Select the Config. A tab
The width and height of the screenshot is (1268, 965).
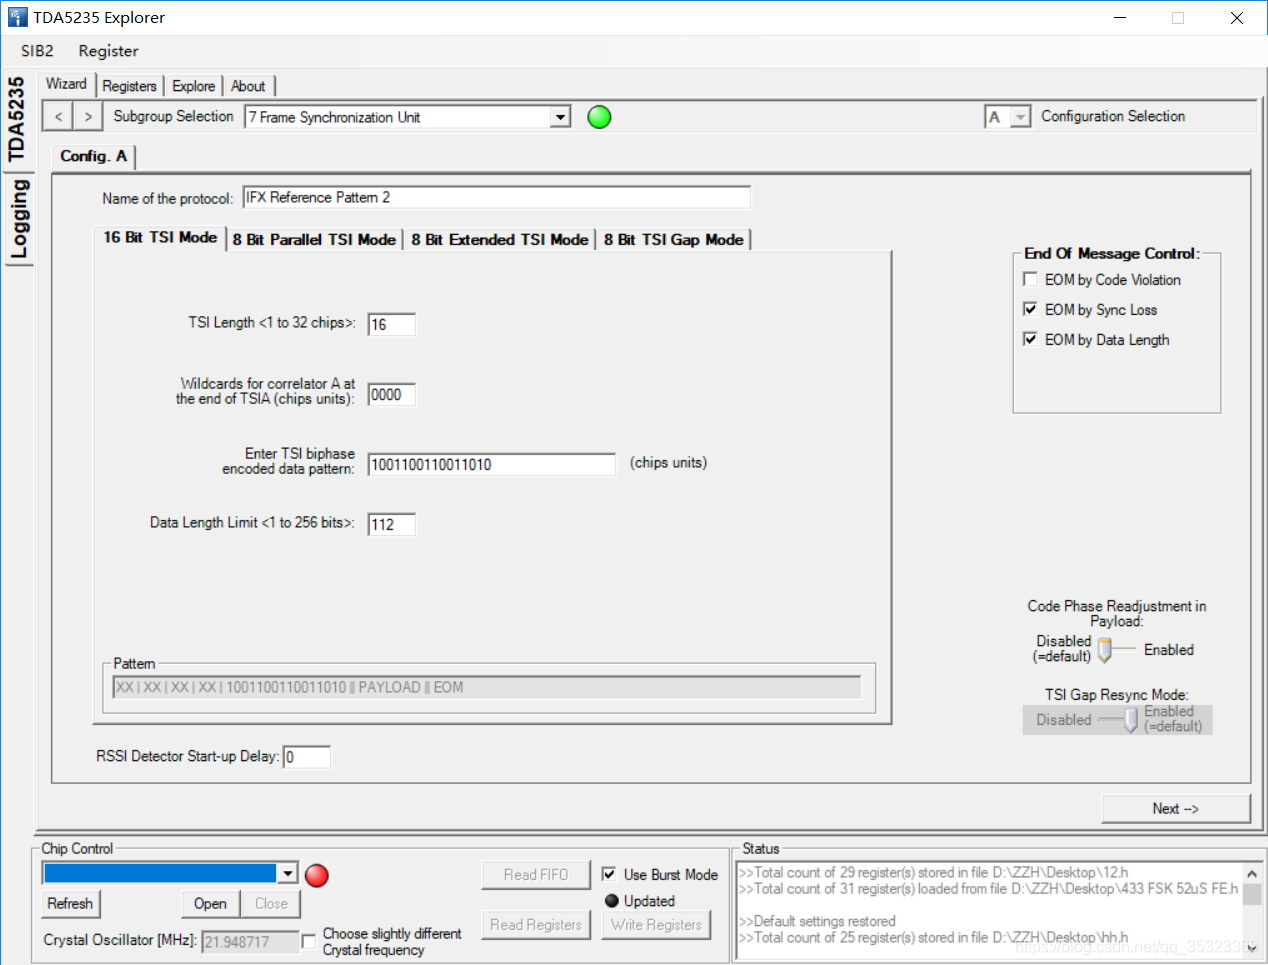pos(93,156)
